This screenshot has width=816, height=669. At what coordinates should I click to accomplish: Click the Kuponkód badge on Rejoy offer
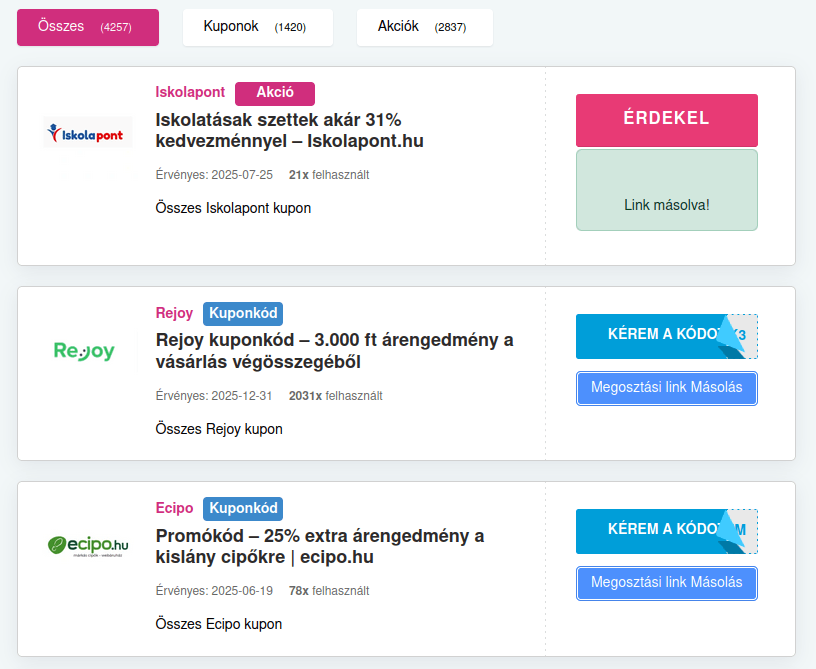pyautogui.click(x=243, y=314)
